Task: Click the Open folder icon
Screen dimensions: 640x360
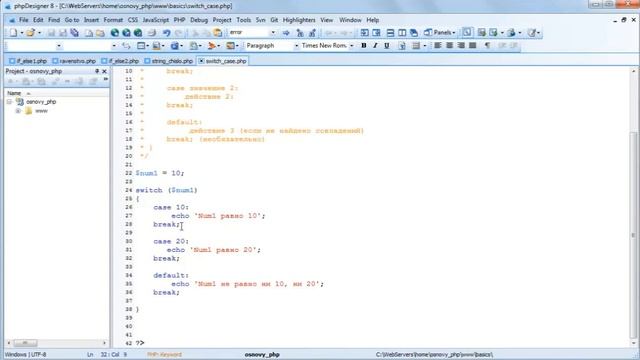Action: 30,33
